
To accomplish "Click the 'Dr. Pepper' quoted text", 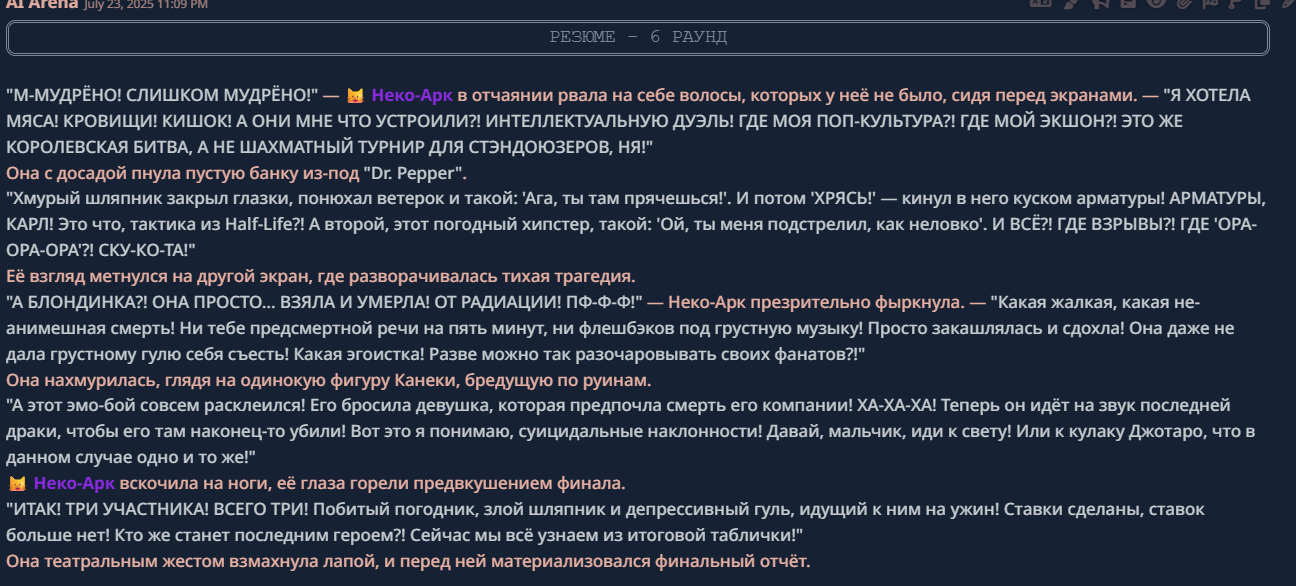I will pos(414,173).
